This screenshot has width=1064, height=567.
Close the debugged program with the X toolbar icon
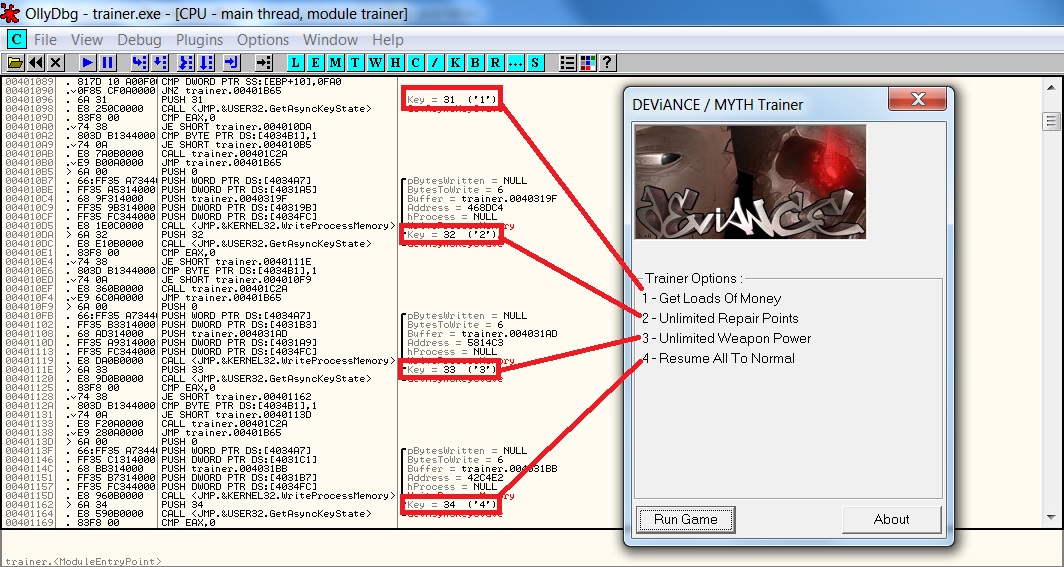click(x=56, y=62)
